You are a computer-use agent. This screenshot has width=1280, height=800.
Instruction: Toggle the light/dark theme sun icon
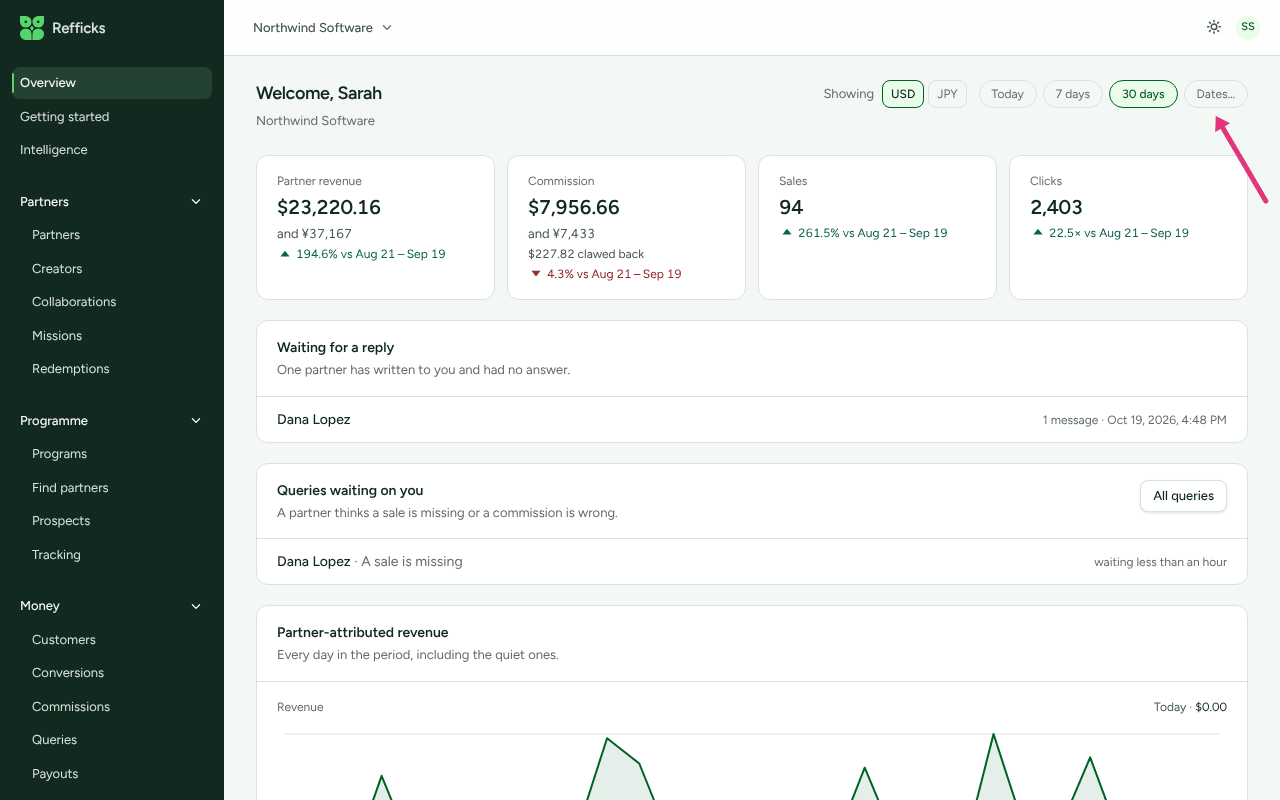point(1214,27)
